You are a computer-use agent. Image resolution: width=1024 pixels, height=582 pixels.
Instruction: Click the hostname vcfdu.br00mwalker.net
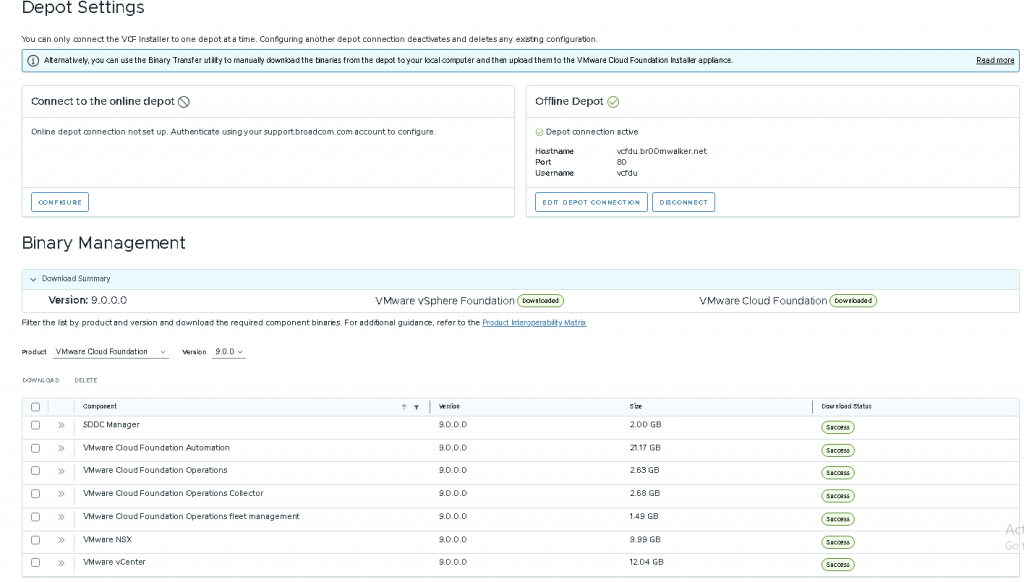pyautogui.click(x=662, y=152)
